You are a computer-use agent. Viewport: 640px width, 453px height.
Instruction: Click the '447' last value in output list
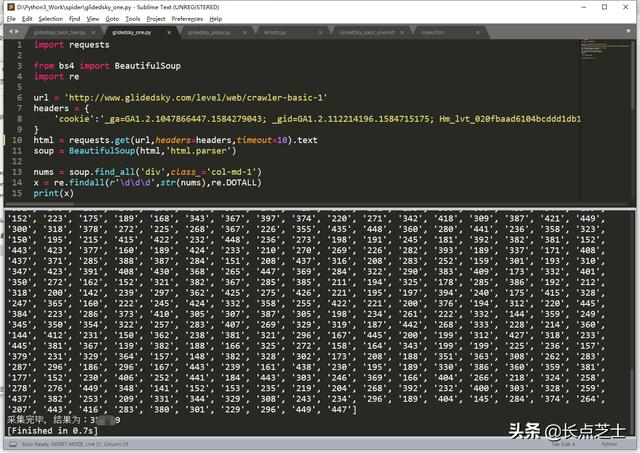340,409
